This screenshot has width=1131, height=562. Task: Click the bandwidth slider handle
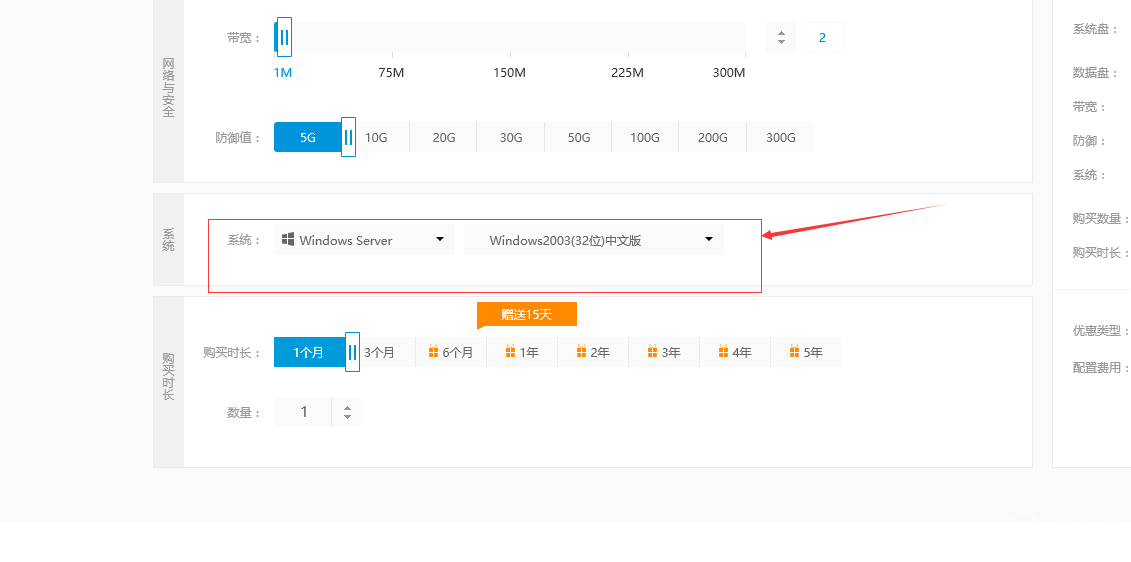284,37
